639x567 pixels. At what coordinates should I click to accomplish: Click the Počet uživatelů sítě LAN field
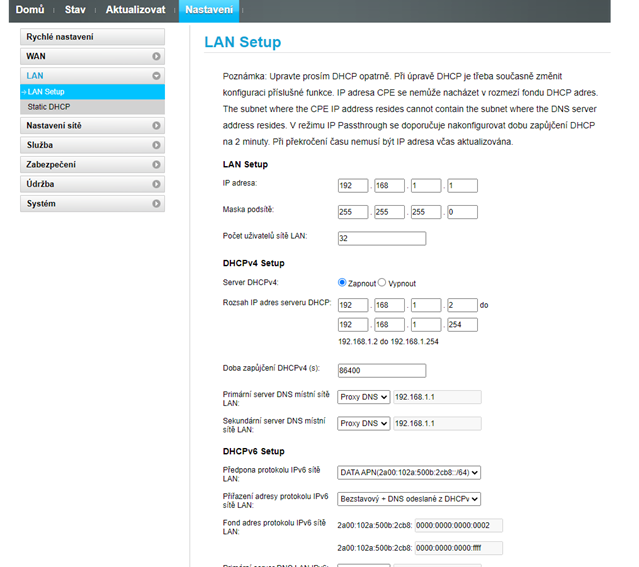tap(382, 238)
